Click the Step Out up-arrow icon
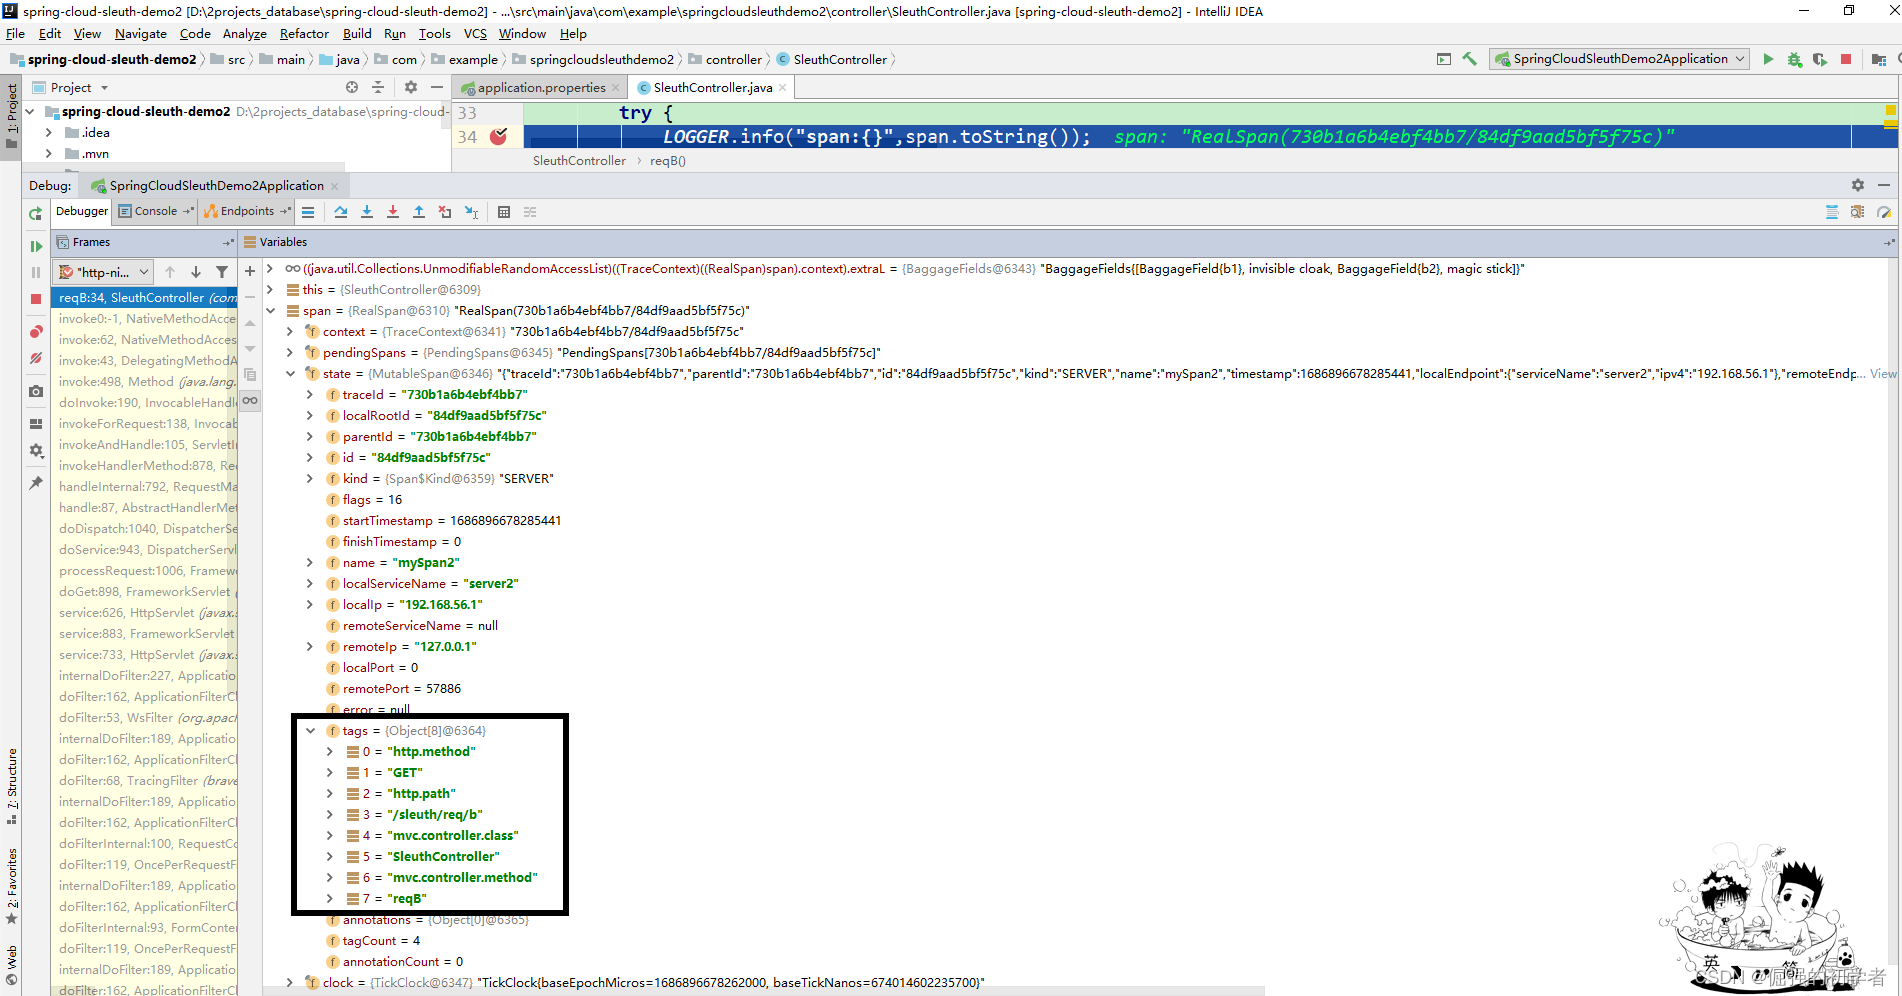 tap(419, 212)
